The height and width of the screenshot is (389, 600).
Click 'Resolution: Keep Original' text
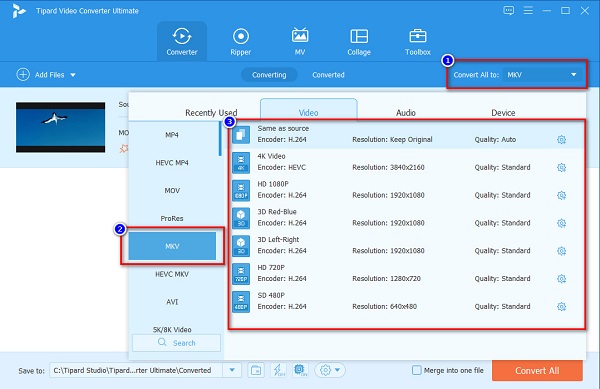point(392,140)
